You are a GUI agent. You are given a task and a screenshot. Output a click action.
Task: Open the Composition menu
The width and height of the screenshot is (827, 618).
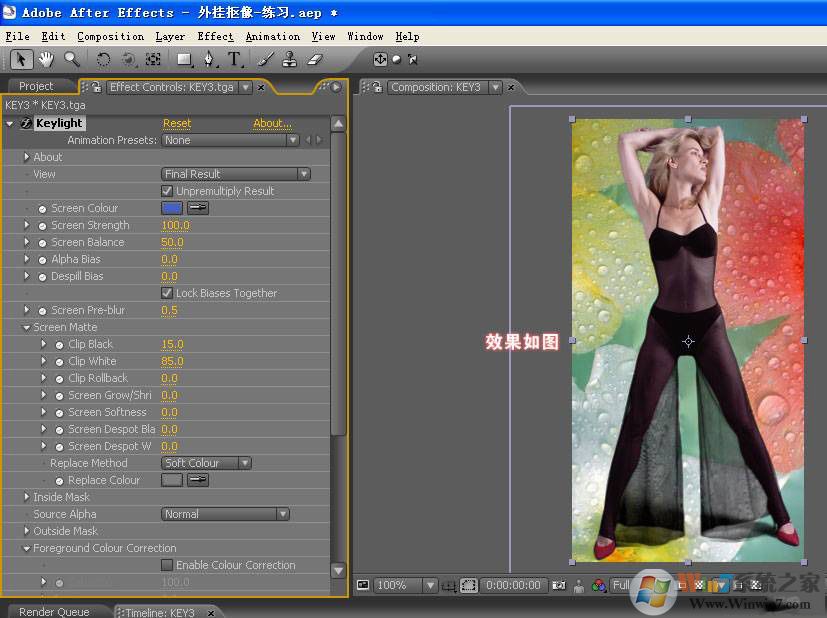click(x=110, y=36)
